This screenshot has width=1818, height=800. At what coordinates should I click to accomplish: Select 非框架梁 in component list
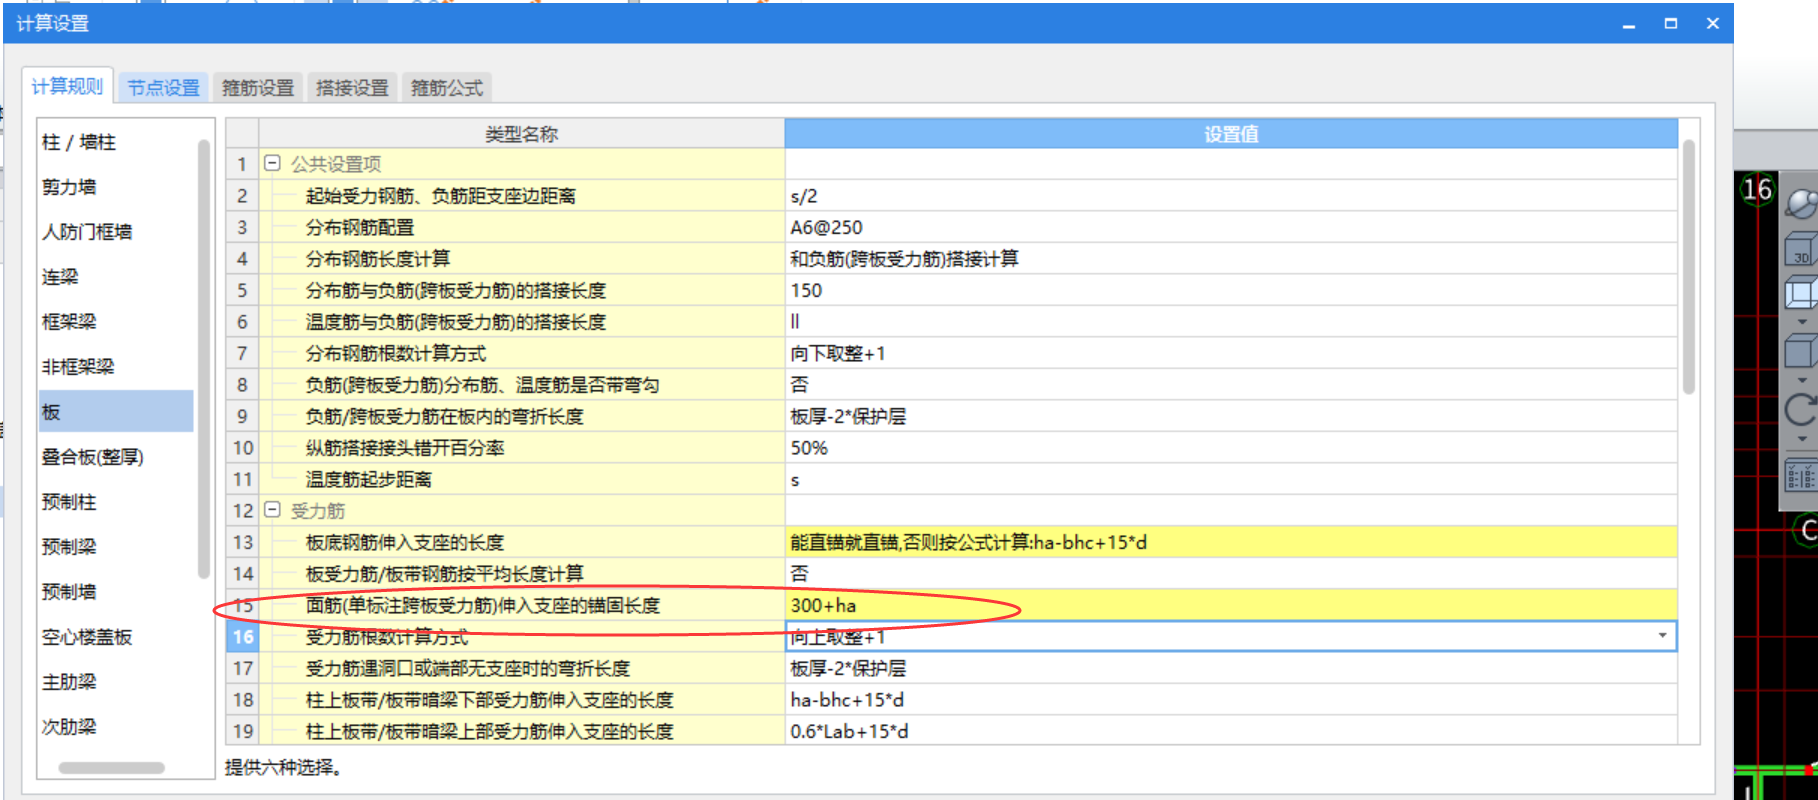(116, 367)
